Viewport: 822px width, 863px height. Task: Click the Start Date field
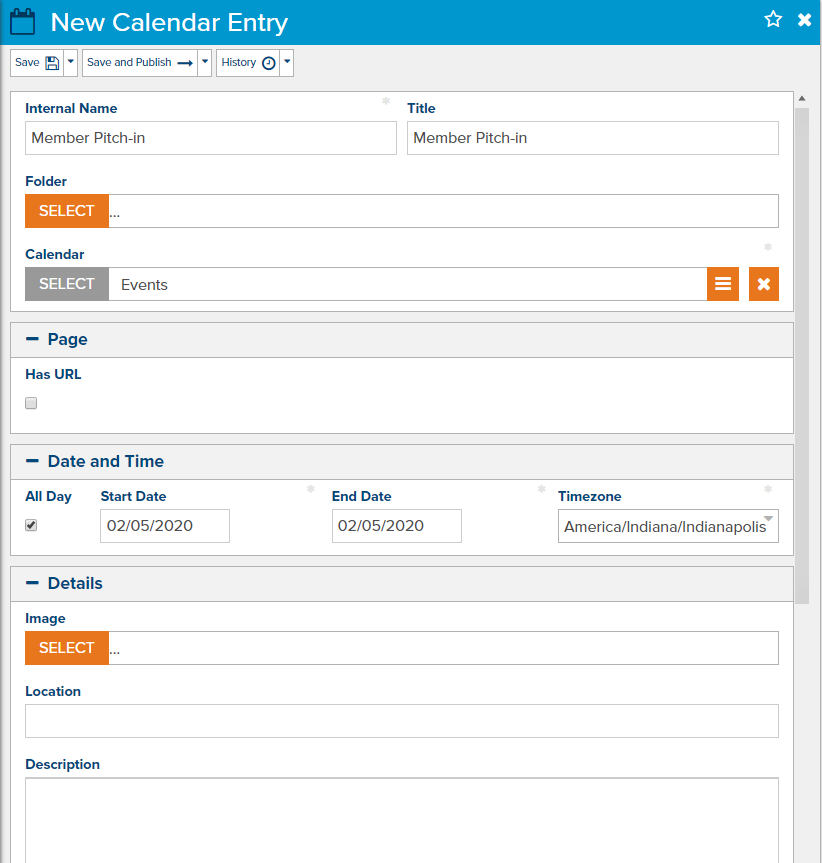point(165,526)
